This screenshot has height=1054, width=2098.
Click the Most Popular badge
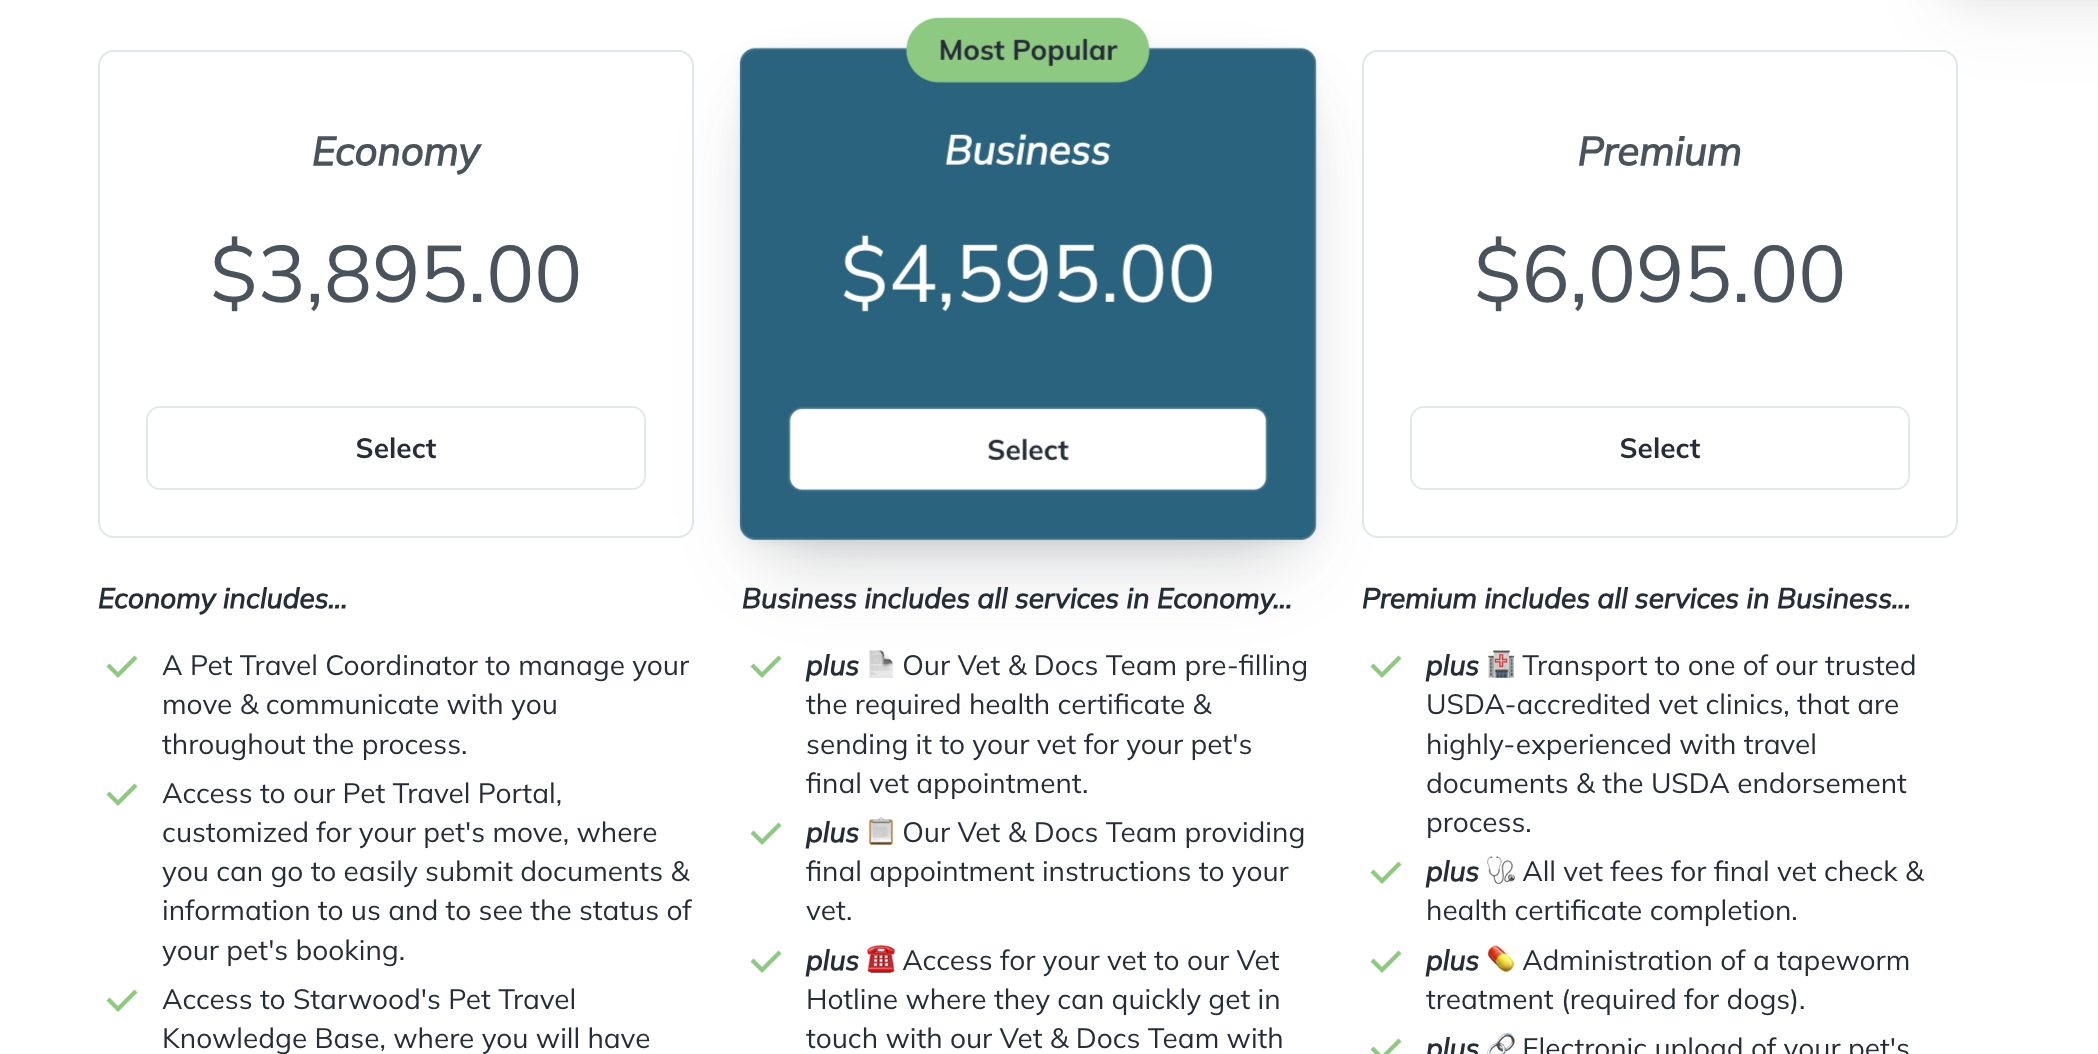pyautogui.click(x=1028, y=50)
